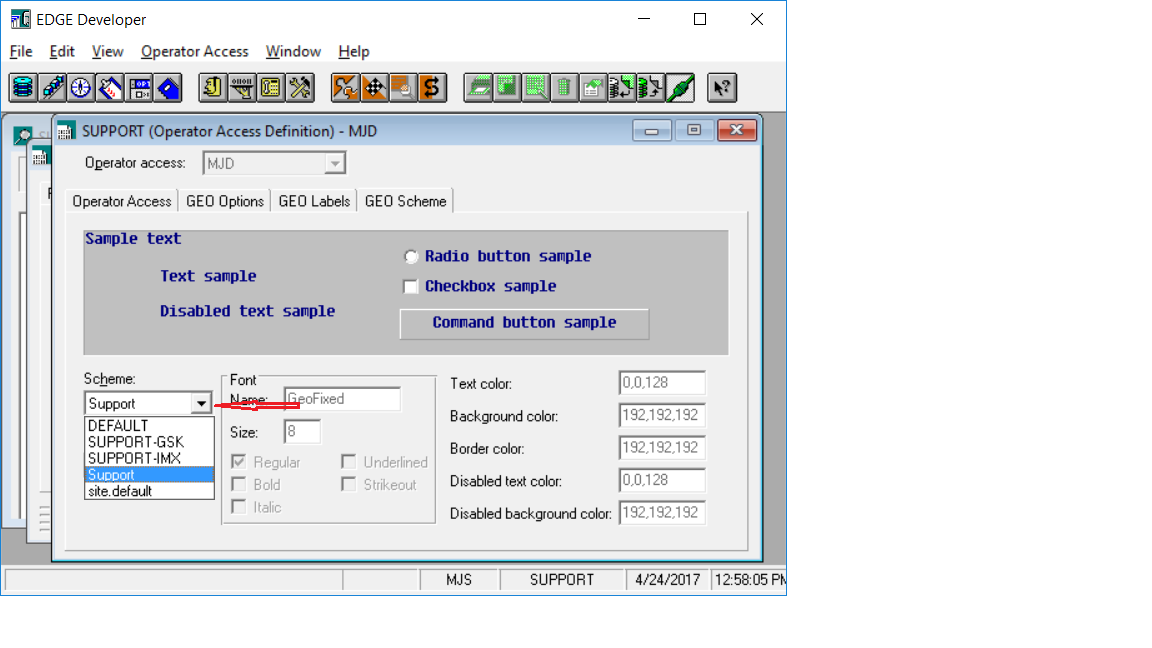Click the green stacked sheets toolbar icon
The height and width of the screenshot is (648, 1152).
[x=478, y=87]
